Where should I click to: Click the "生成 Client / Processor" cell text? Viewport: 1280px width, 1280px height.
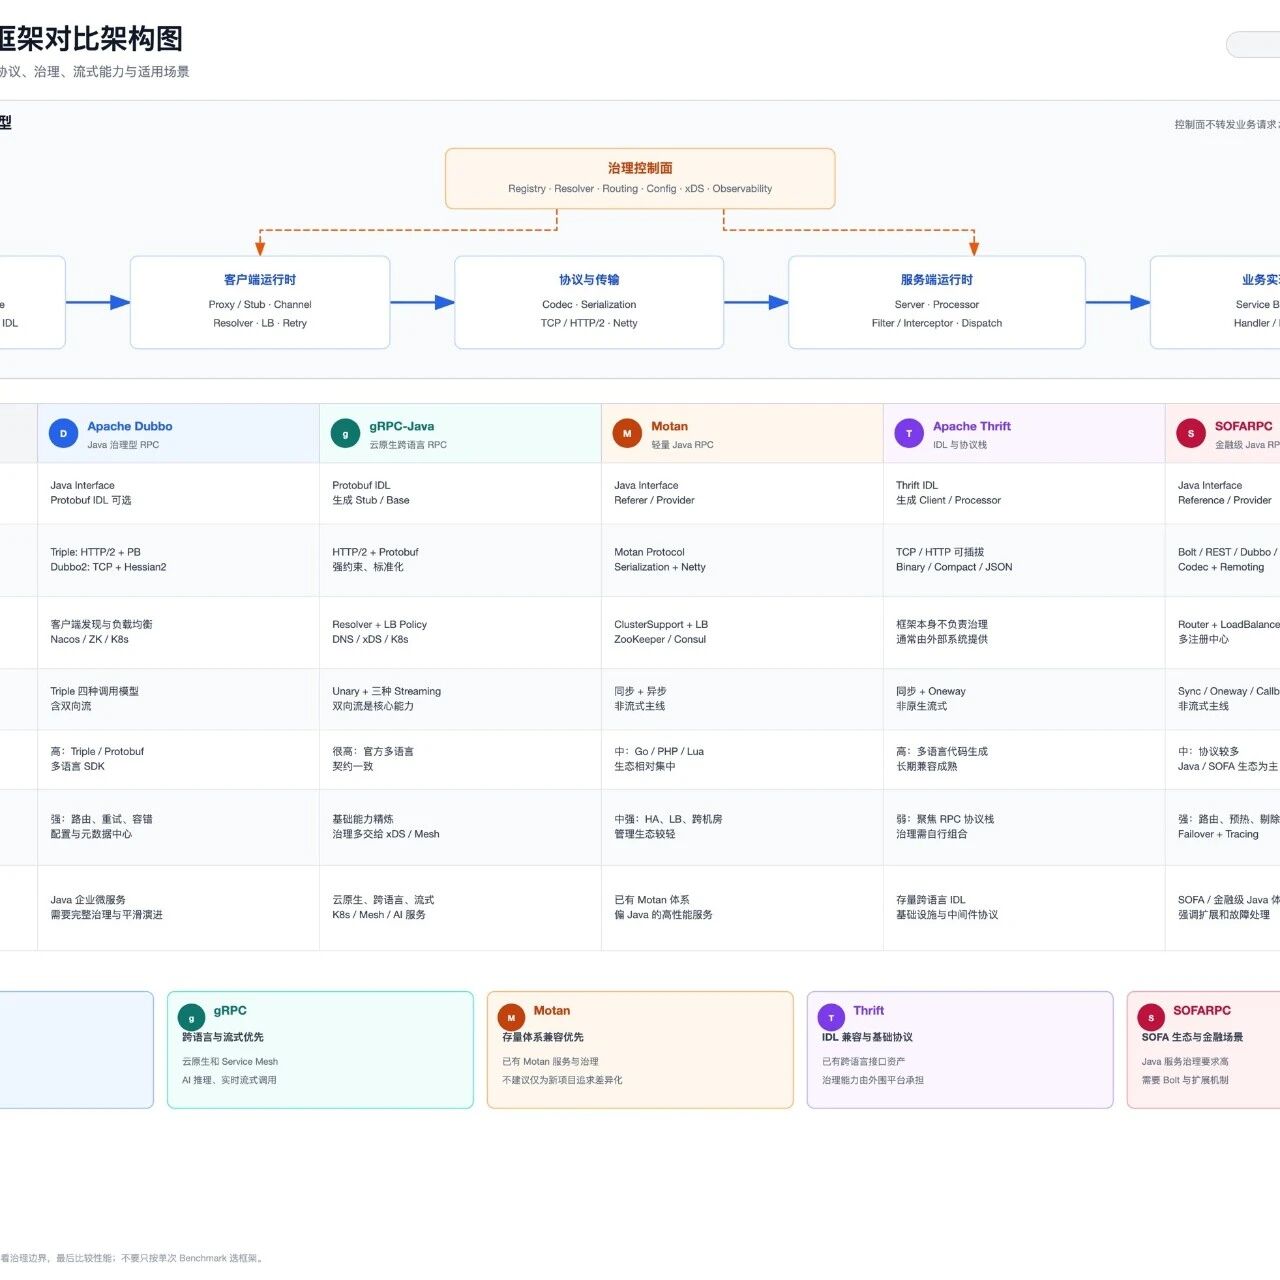click(x=948, y=501)
